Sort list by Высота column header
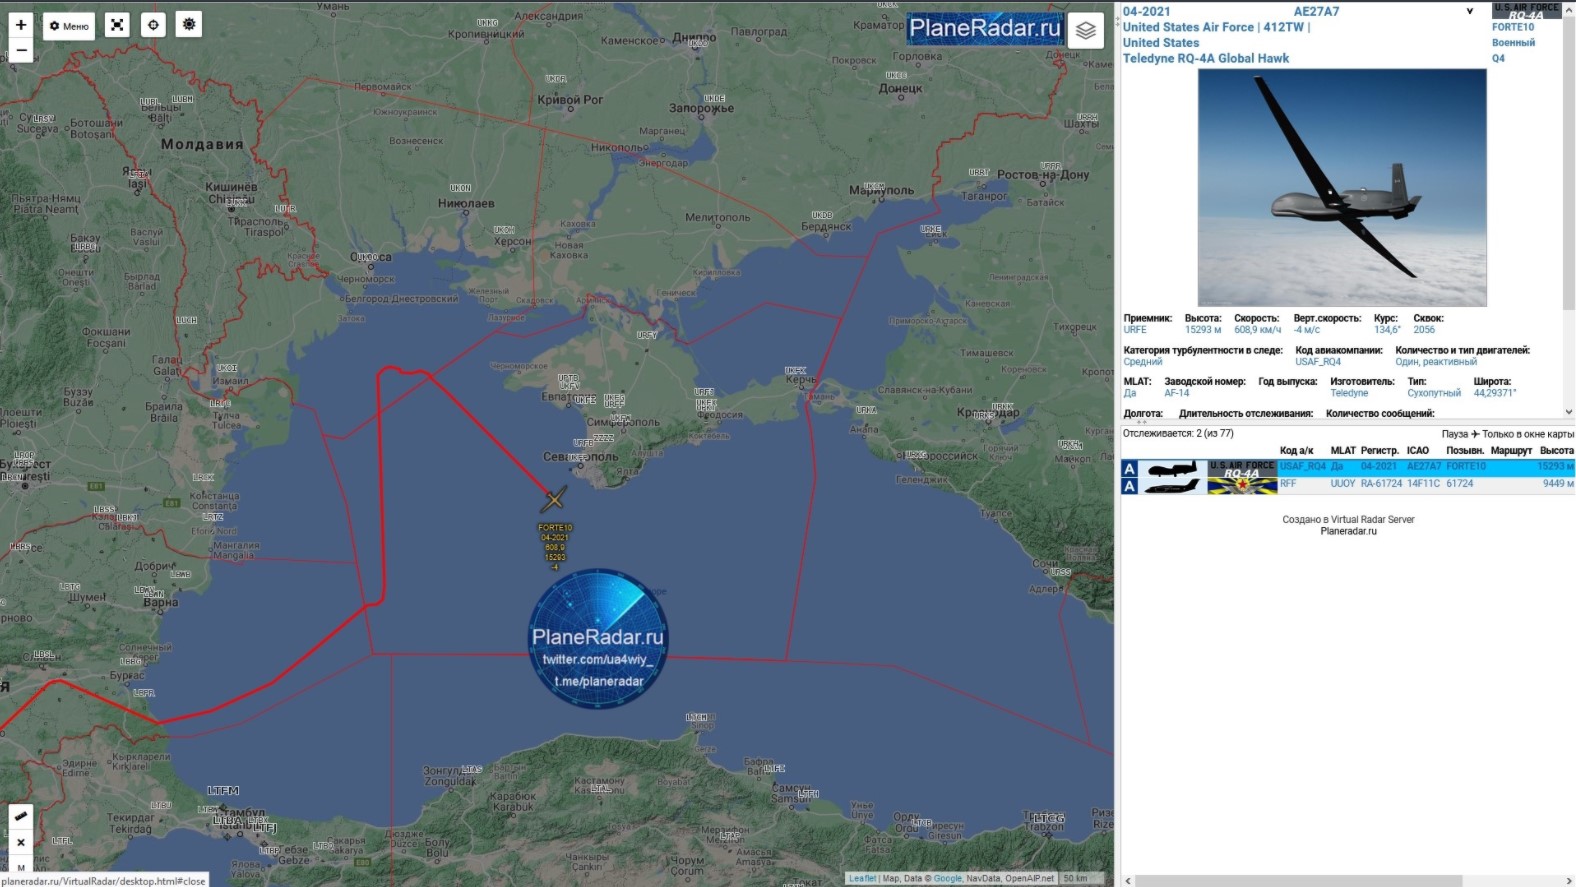The width and height of the screenshot is (1576, 887). pos(1556,451)
